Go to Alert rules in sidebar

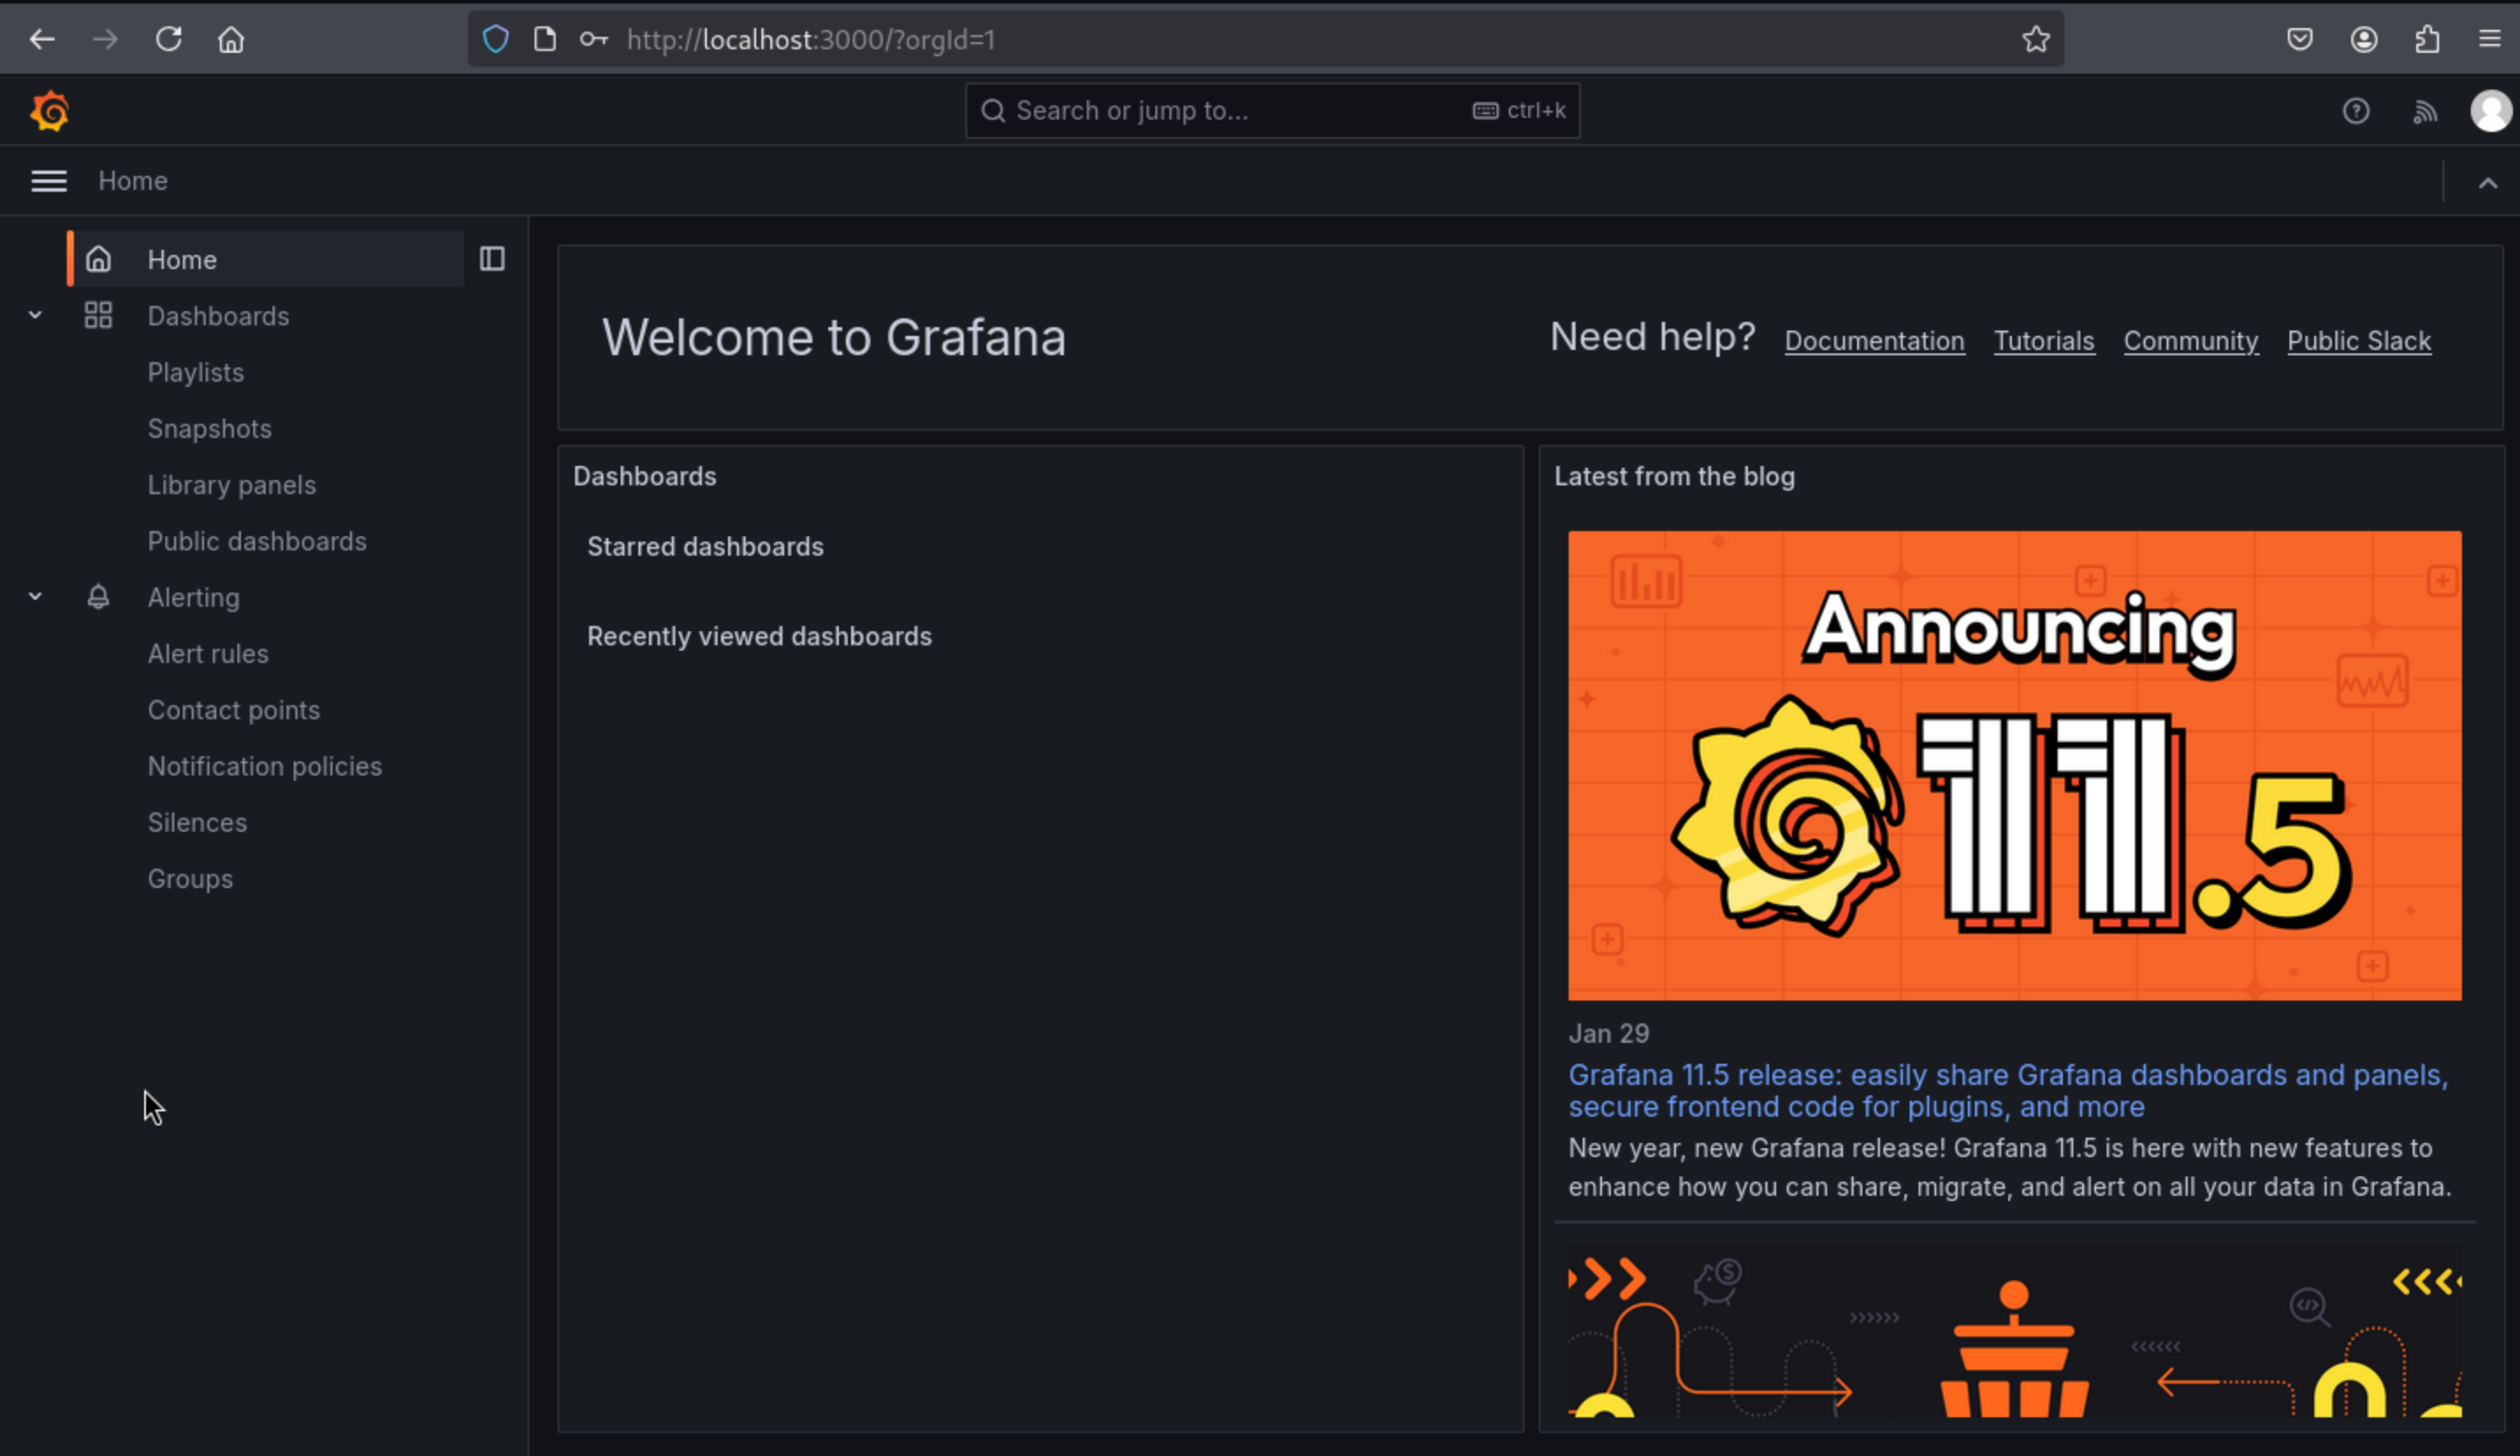208,654
